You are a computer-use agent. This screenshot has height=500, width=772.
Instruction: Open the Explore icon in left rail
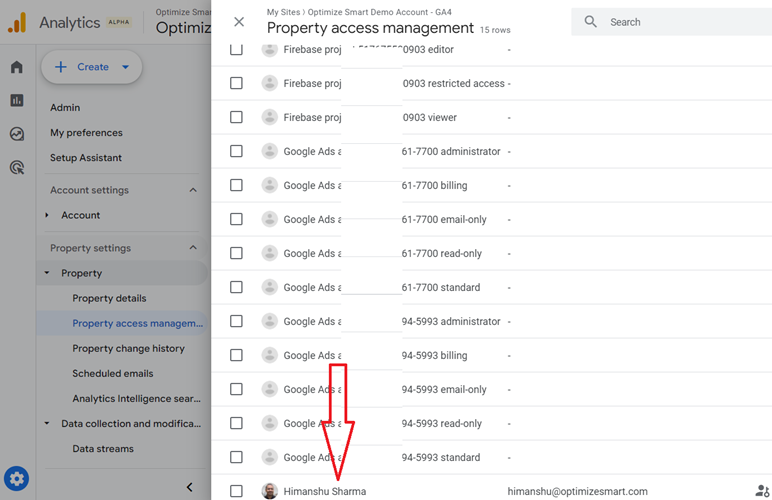pyautogui.click(x=17, y=134)
